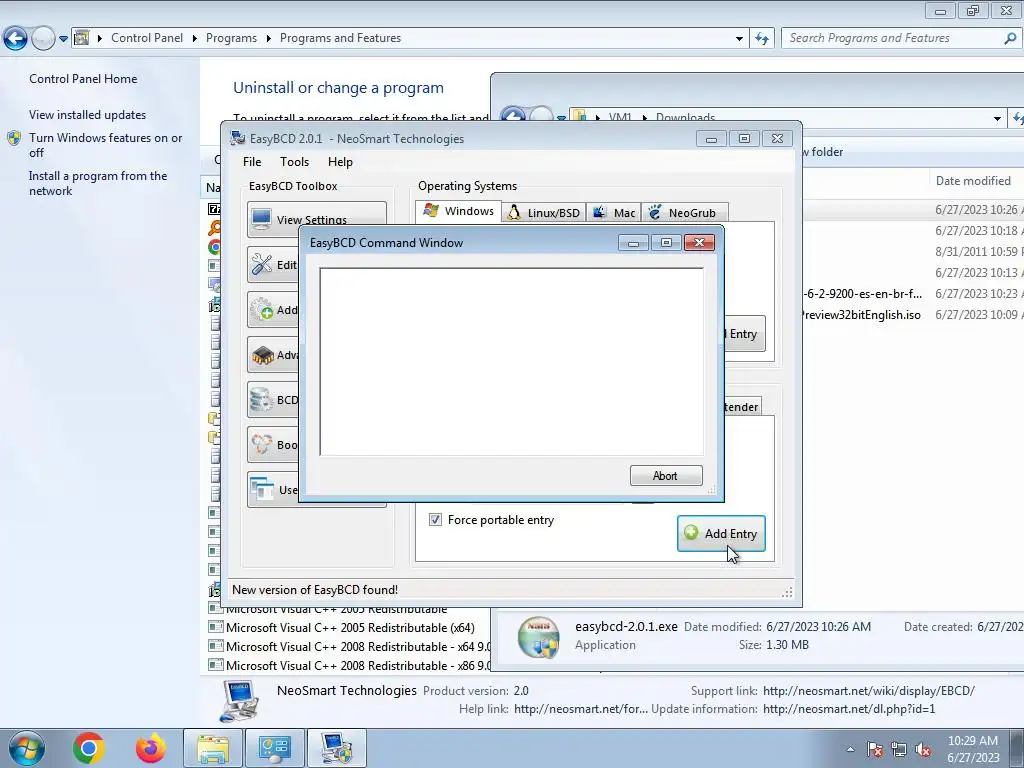The height and width of the screenshot is (768, 1024).
Task: Select the file ending -6-2-9200-es-en-br-f...
Action: (x=863, y=294)
